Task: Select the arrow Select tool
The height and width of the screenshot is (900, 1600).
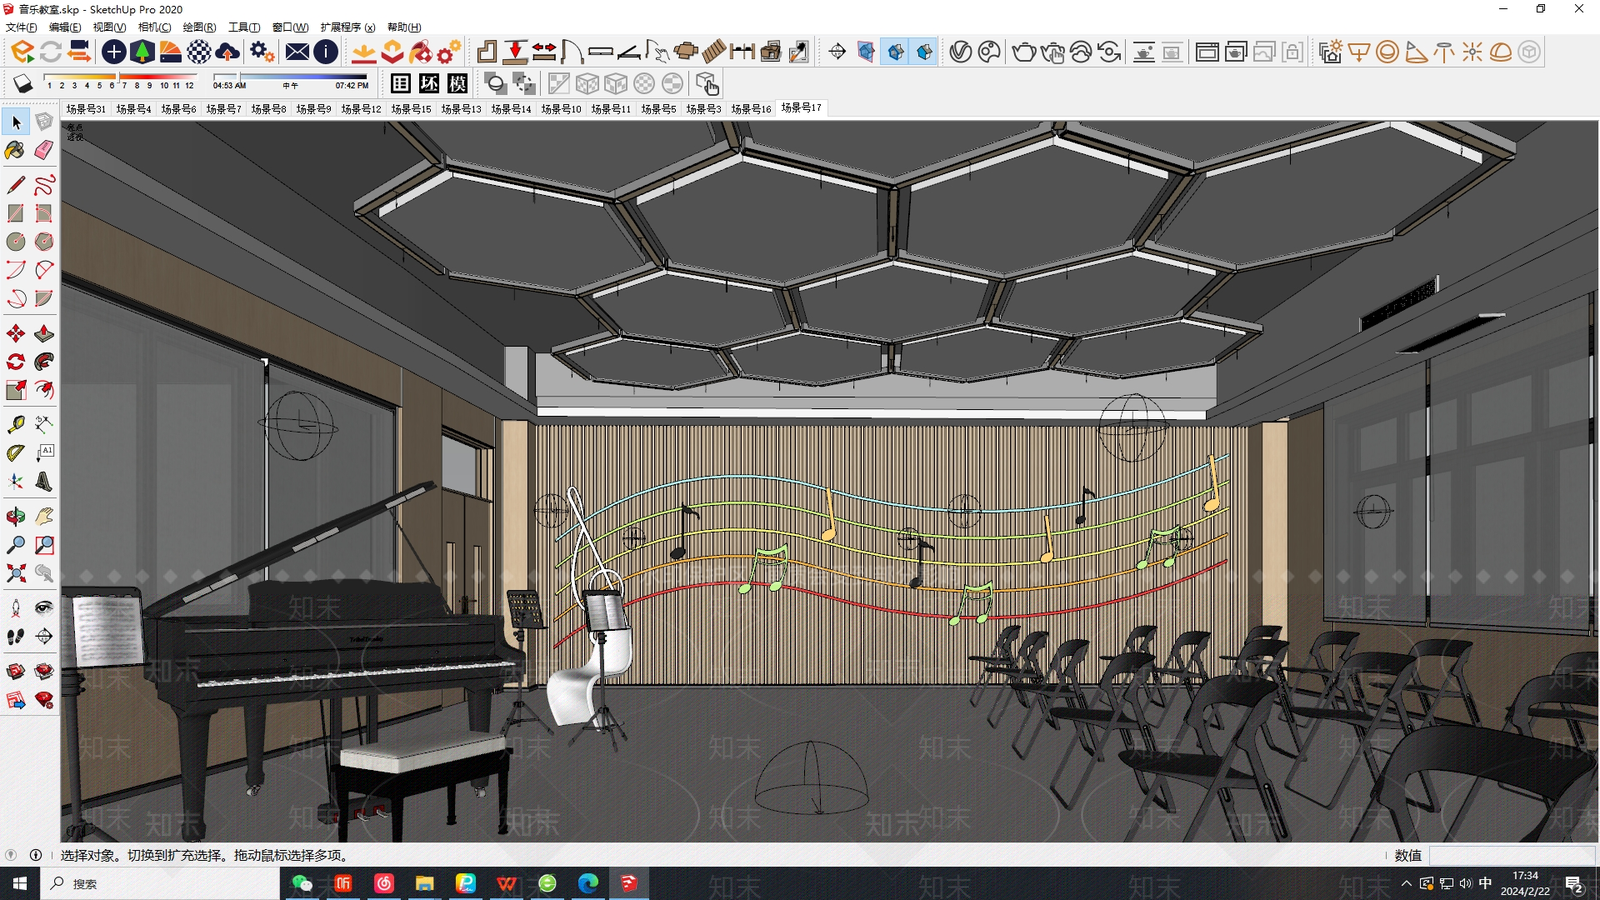Action: [16, 122]
